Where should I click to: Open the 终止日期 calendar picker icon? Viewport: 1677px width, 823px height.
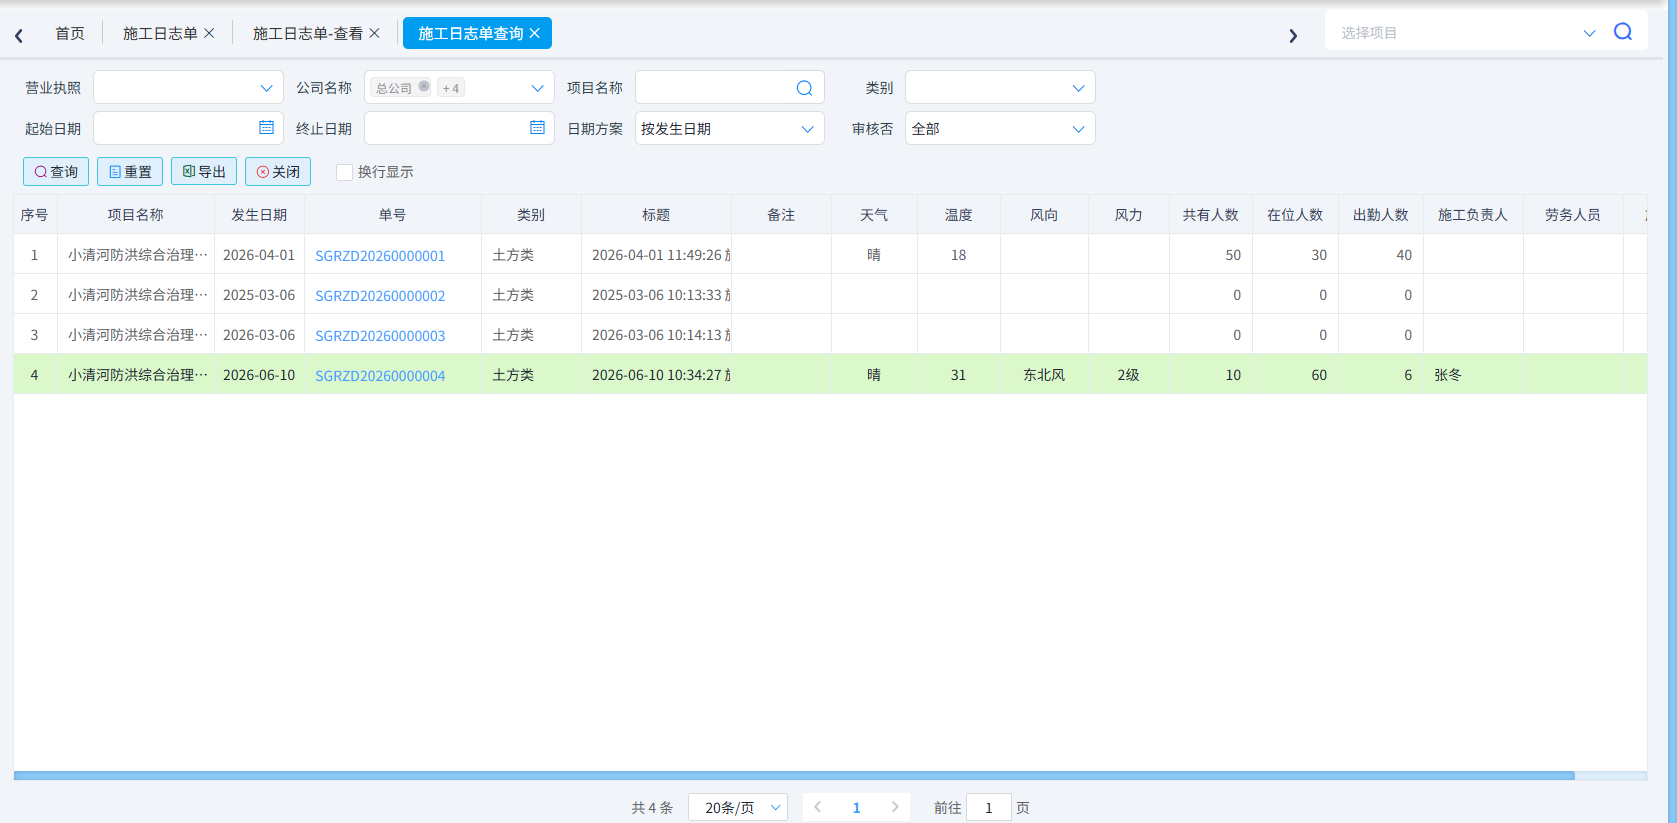(x=537, y=127)
